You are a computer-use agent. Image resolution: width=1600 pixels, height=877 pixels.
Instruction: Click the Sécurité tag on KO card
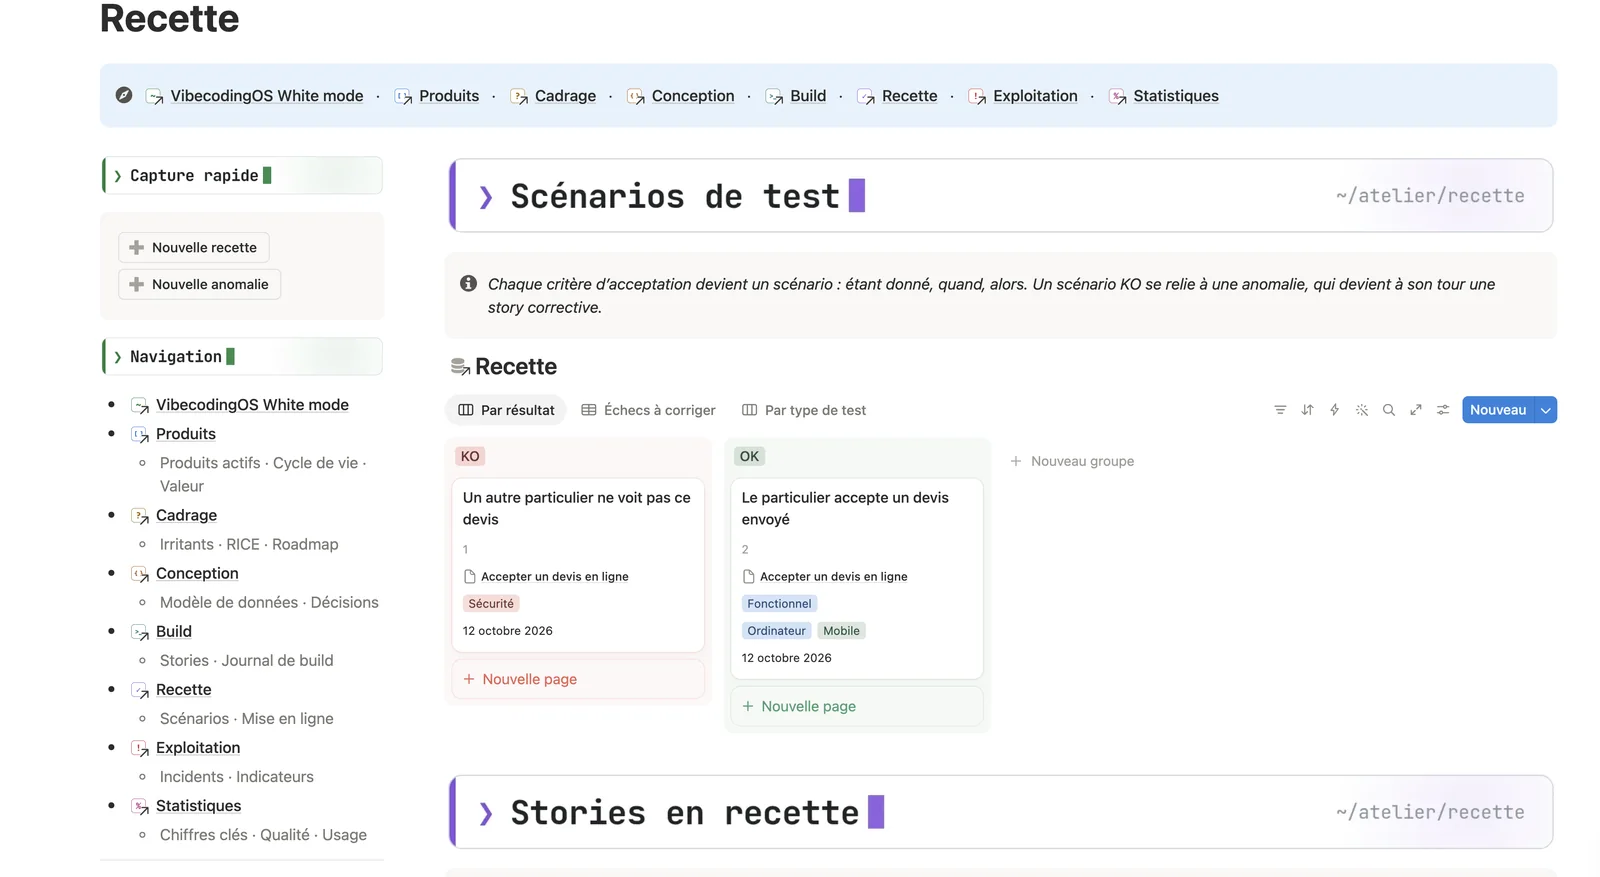click(x=491, y=604)
